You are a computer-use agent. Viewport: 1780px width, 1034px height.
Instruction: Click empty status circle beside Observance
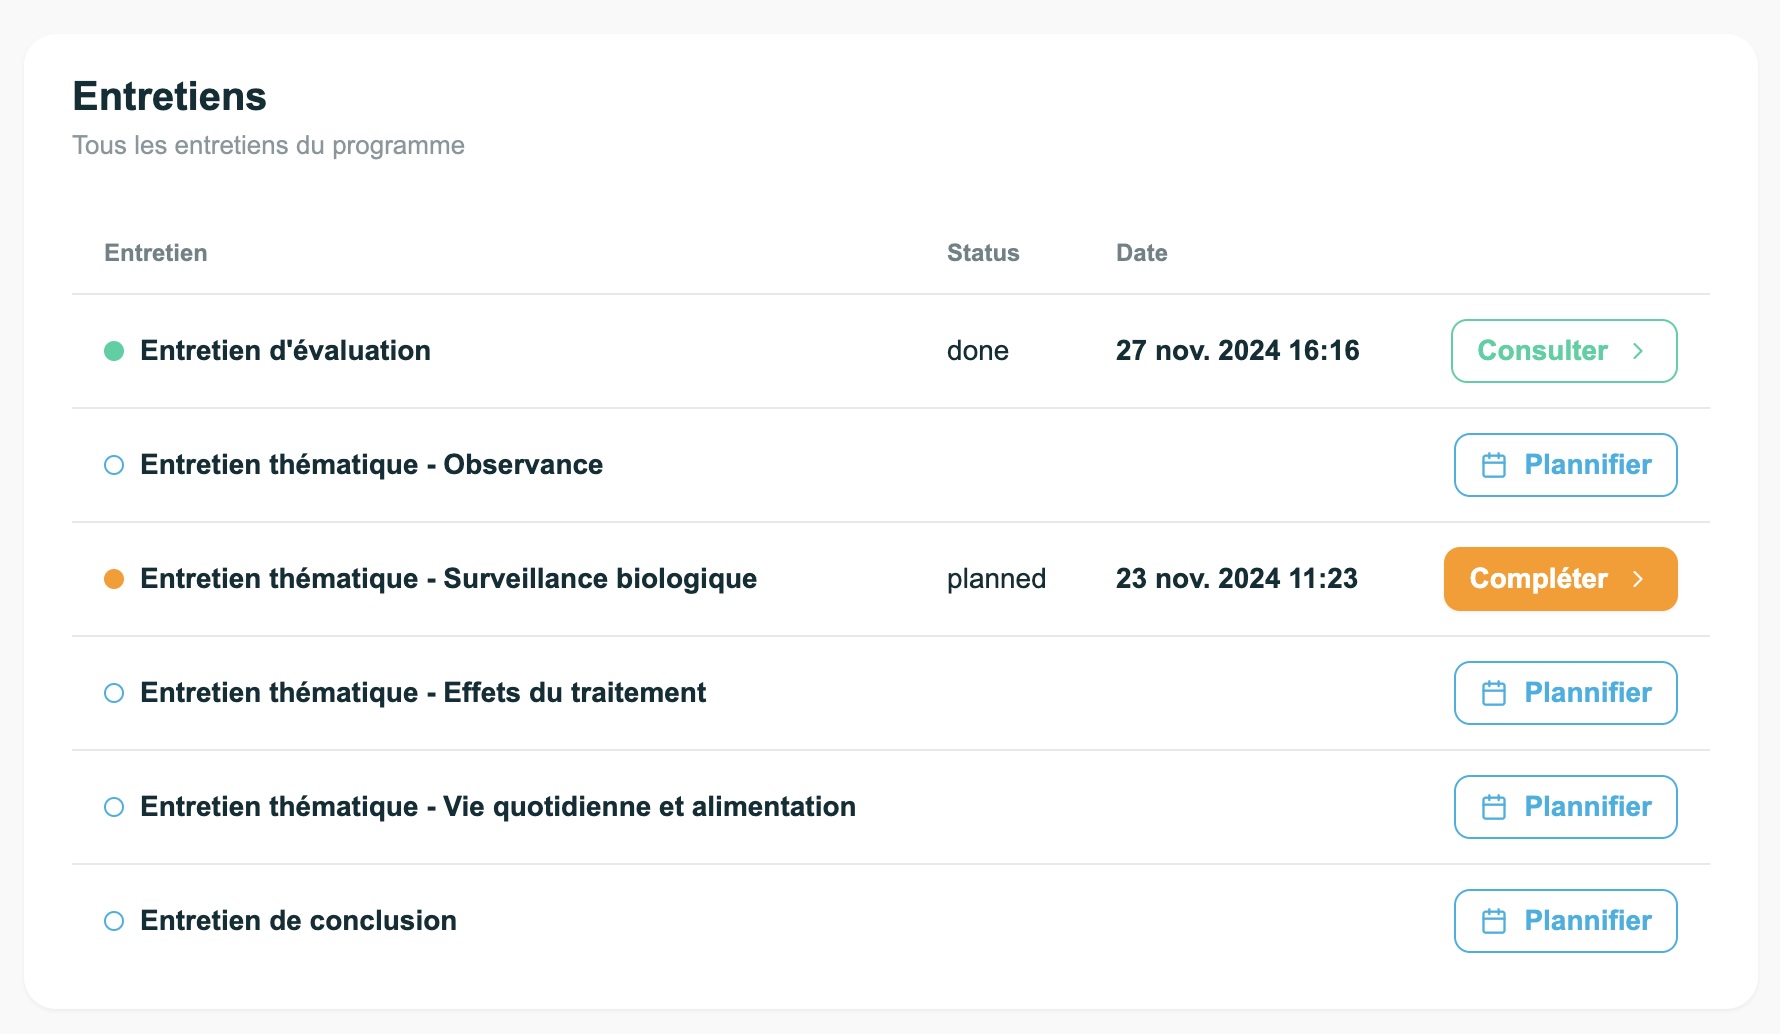click(x=114, y=465)
